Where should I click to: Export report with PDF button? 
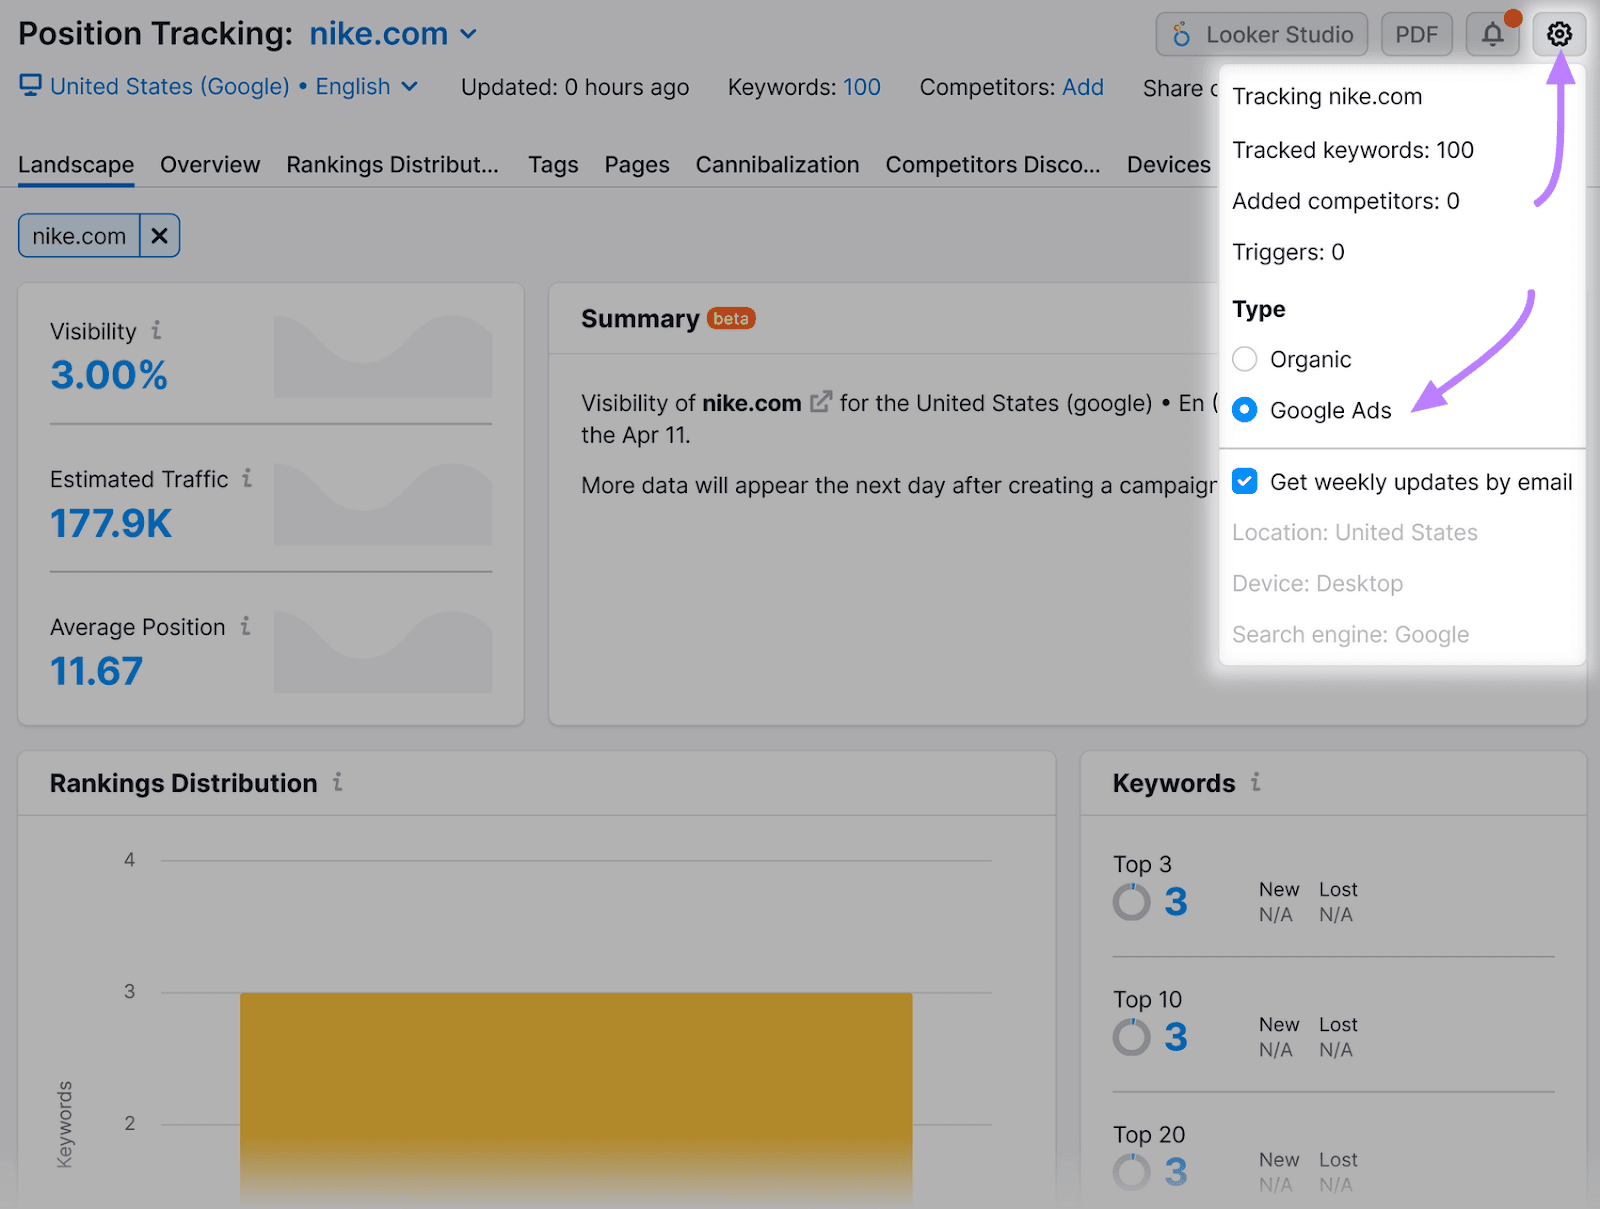coord(1416,35)
